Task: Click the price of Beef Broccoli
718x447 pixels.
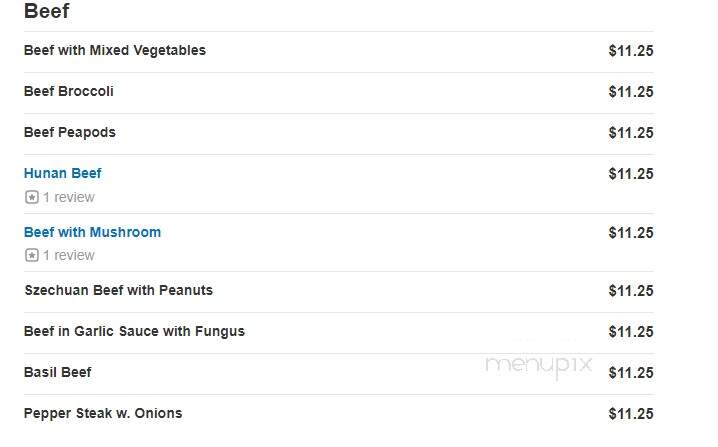Action: tap(631, 92)
